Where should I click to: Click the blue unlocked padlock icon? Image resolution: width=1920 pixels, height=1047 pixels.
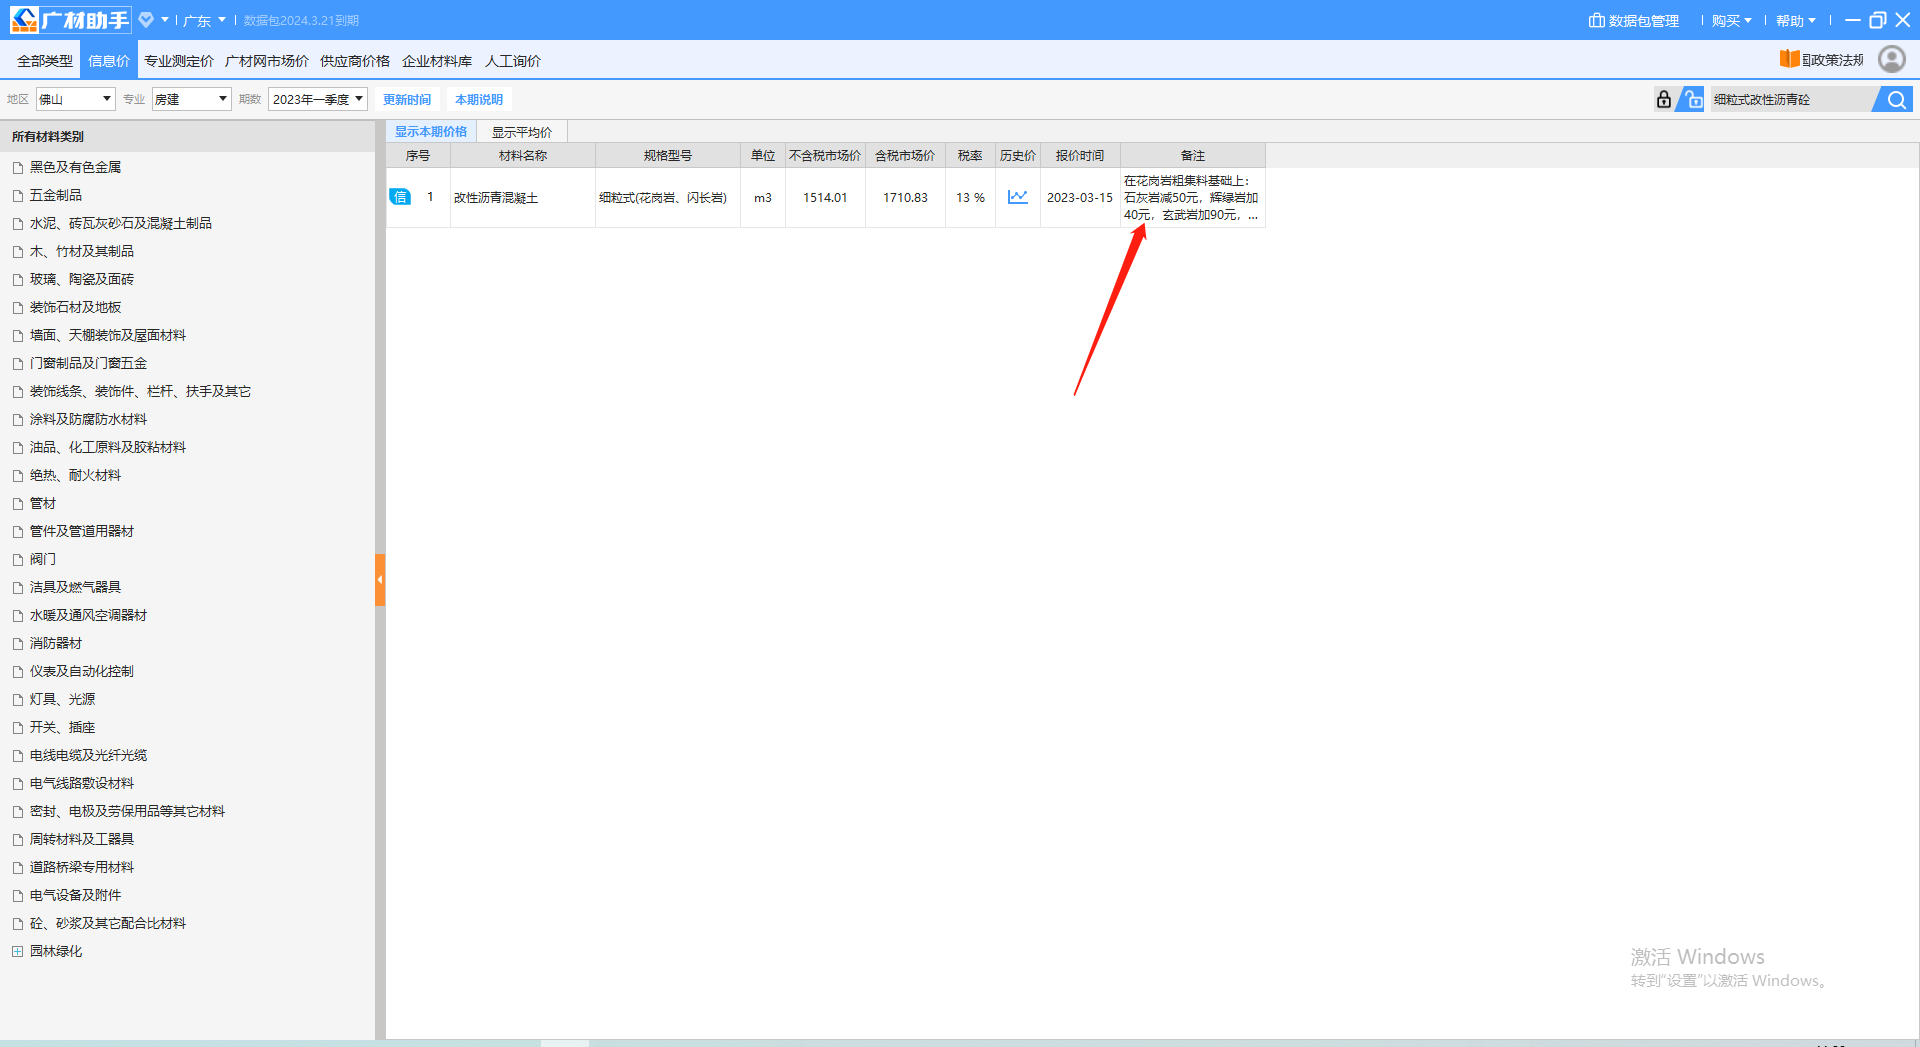click(x=1691, y=99)
